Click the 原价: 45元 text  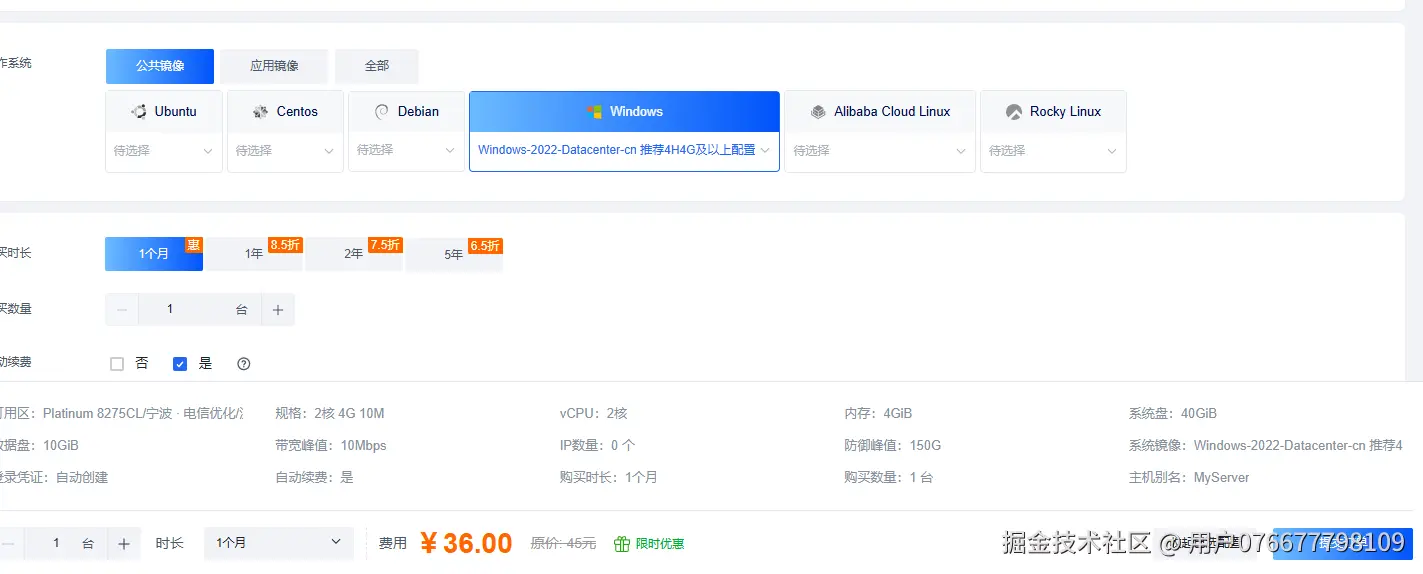[563, 544]
